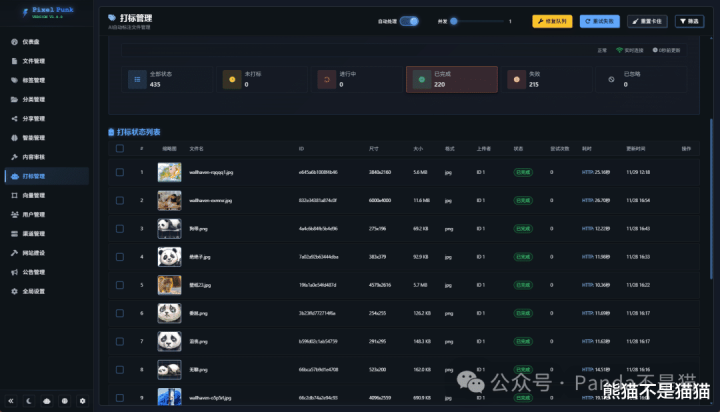This screenshot has height=412, width=720.
Task: Open 分享管理 in the sidebar
Action: click(32, 118)
